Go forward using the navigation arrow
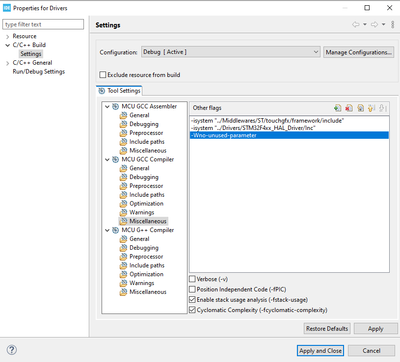The image size is (400, 362). tap(374, 24)
